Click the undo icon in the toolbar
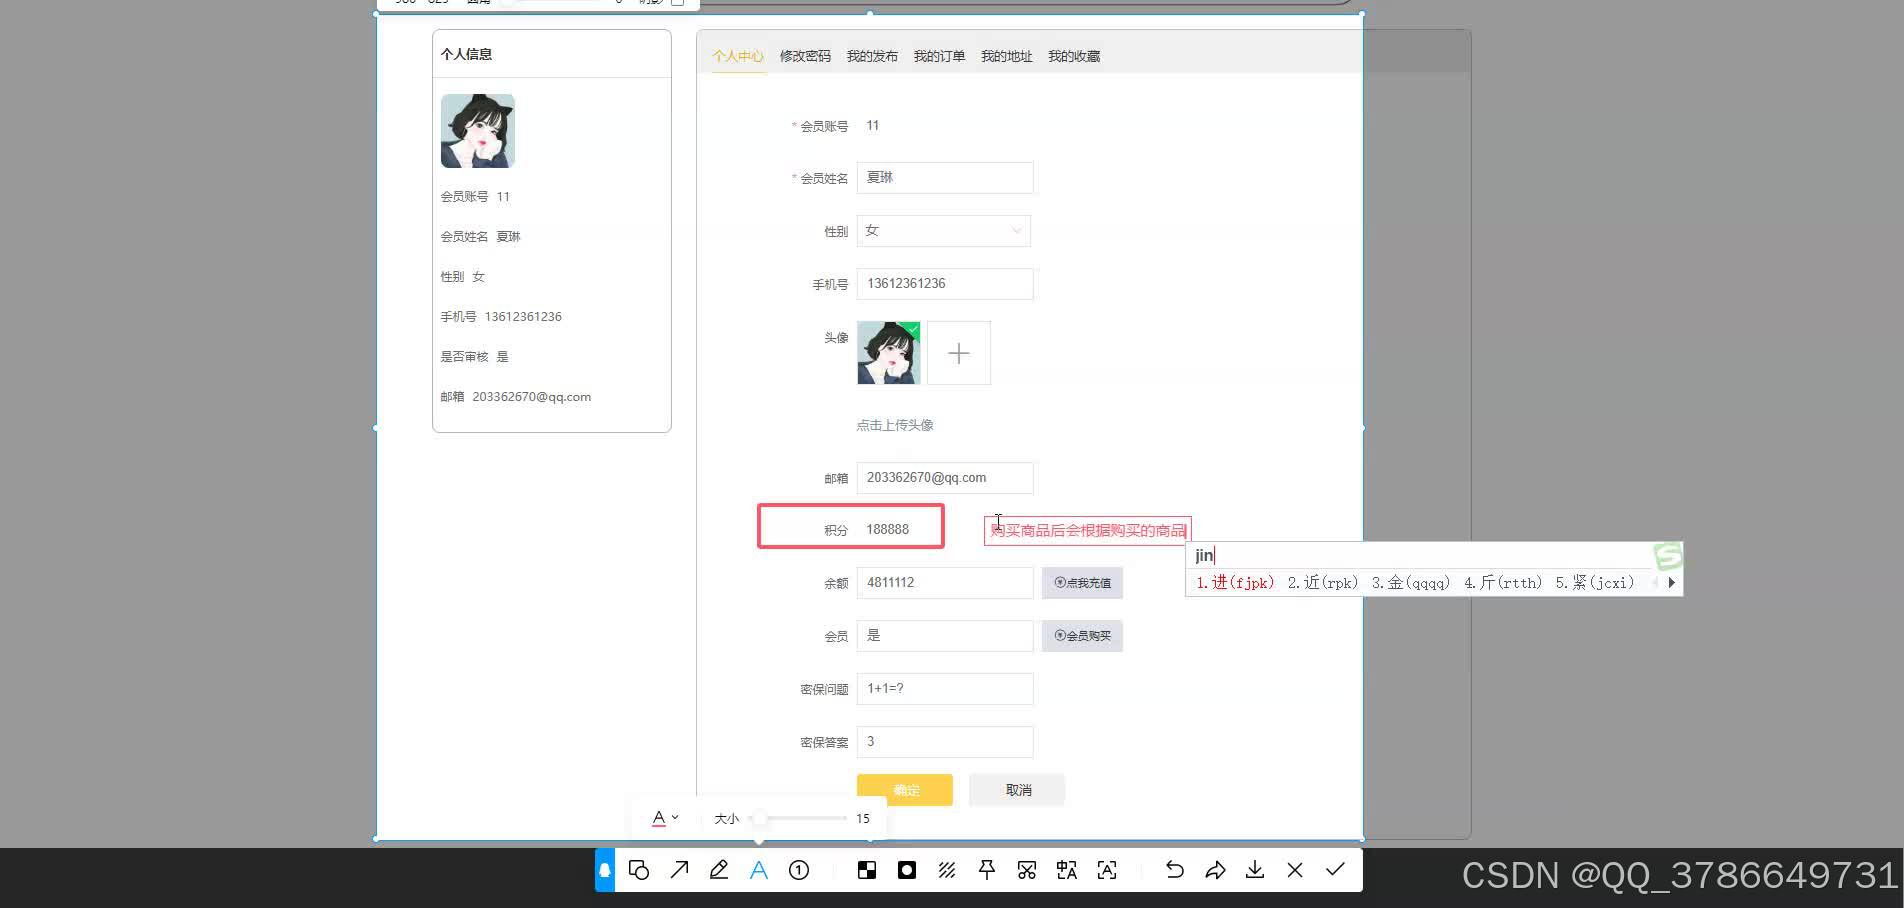1904x908 pixels. pos(1174,870)
